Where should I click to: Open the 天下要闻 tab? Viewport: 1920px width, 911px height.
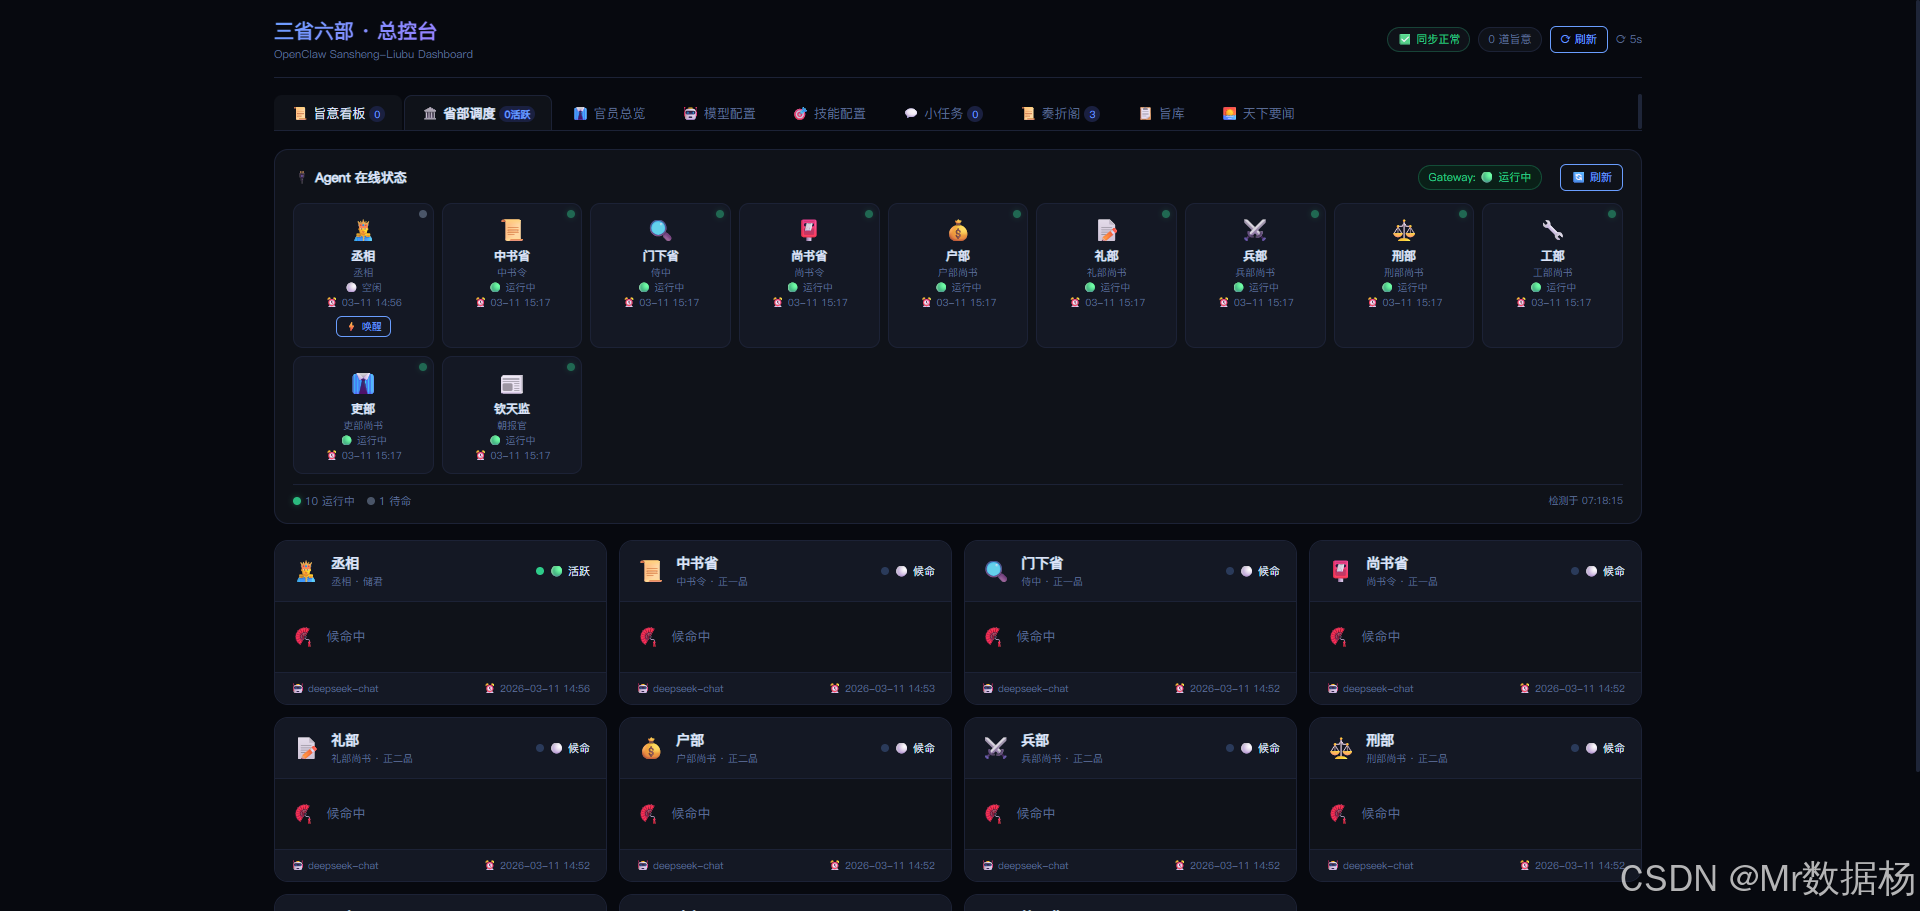point(1258,113)
